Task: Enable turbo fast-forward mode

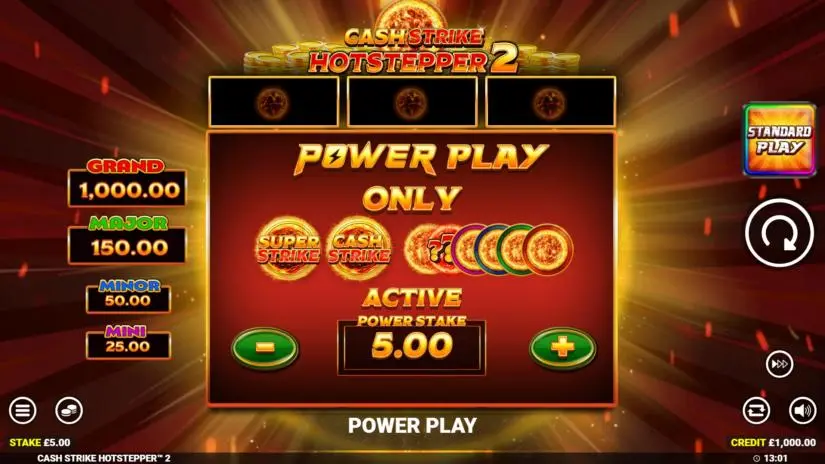Action: point(779,364)
